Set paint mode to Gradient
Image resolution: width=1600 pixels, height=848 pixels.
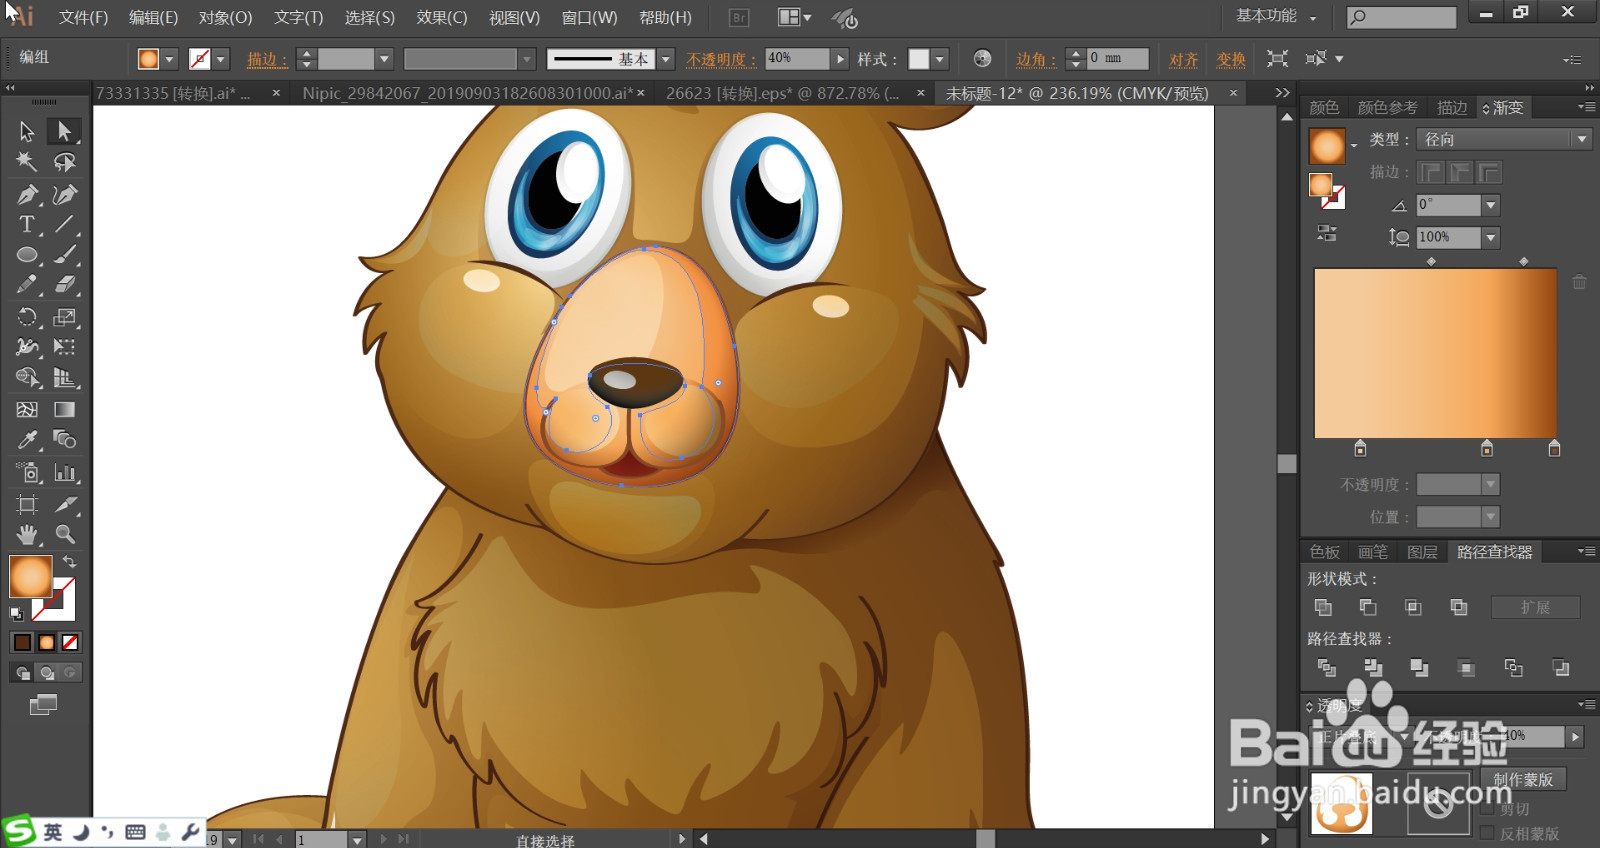pos(46,642)
